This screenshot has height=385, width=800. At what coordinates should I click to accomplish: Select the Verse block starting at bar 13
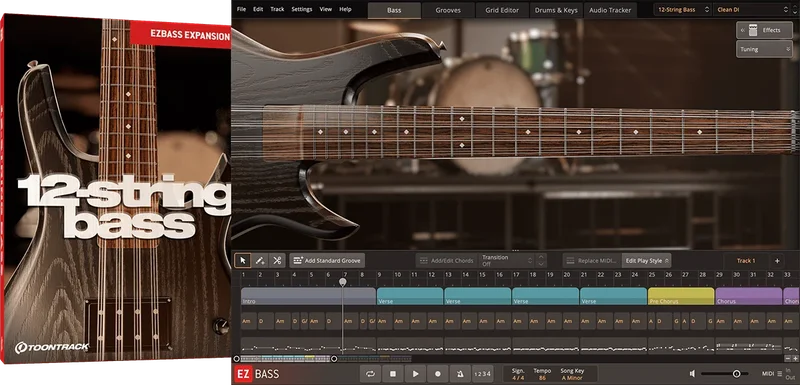click(x=478, y=296)
